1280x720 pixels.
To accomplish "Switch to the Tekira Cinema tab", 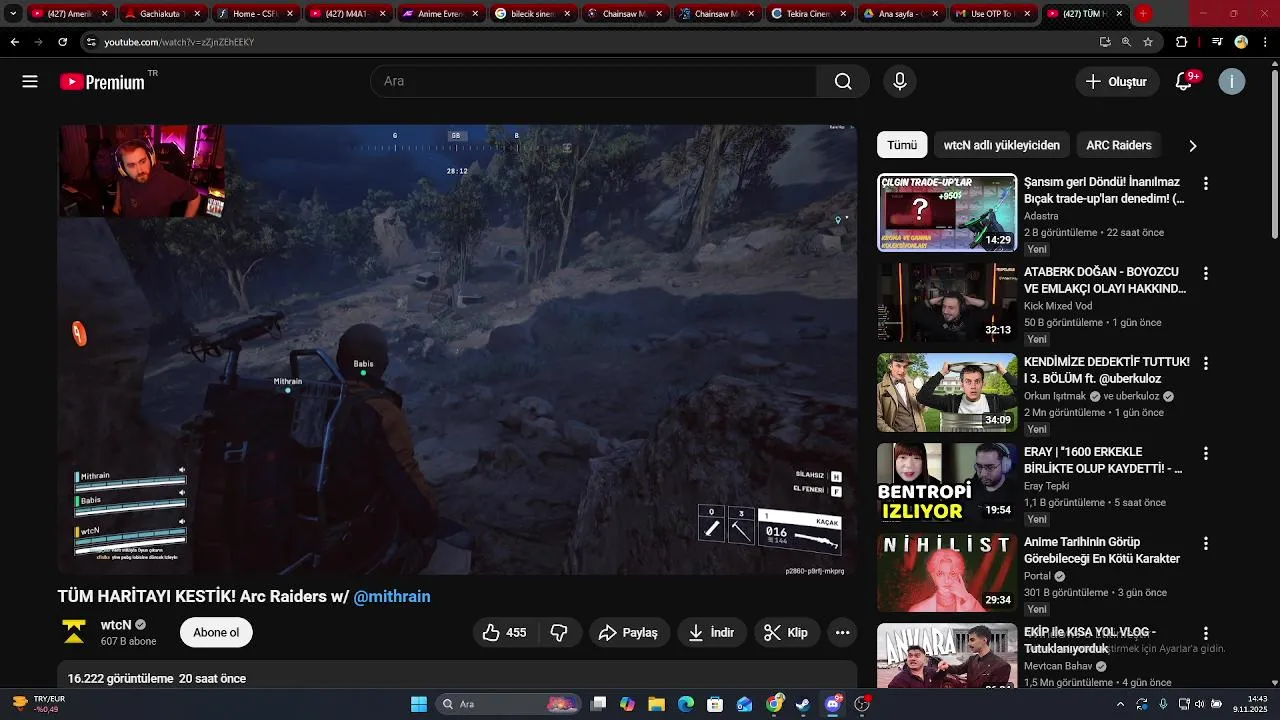I will point(808,14).
